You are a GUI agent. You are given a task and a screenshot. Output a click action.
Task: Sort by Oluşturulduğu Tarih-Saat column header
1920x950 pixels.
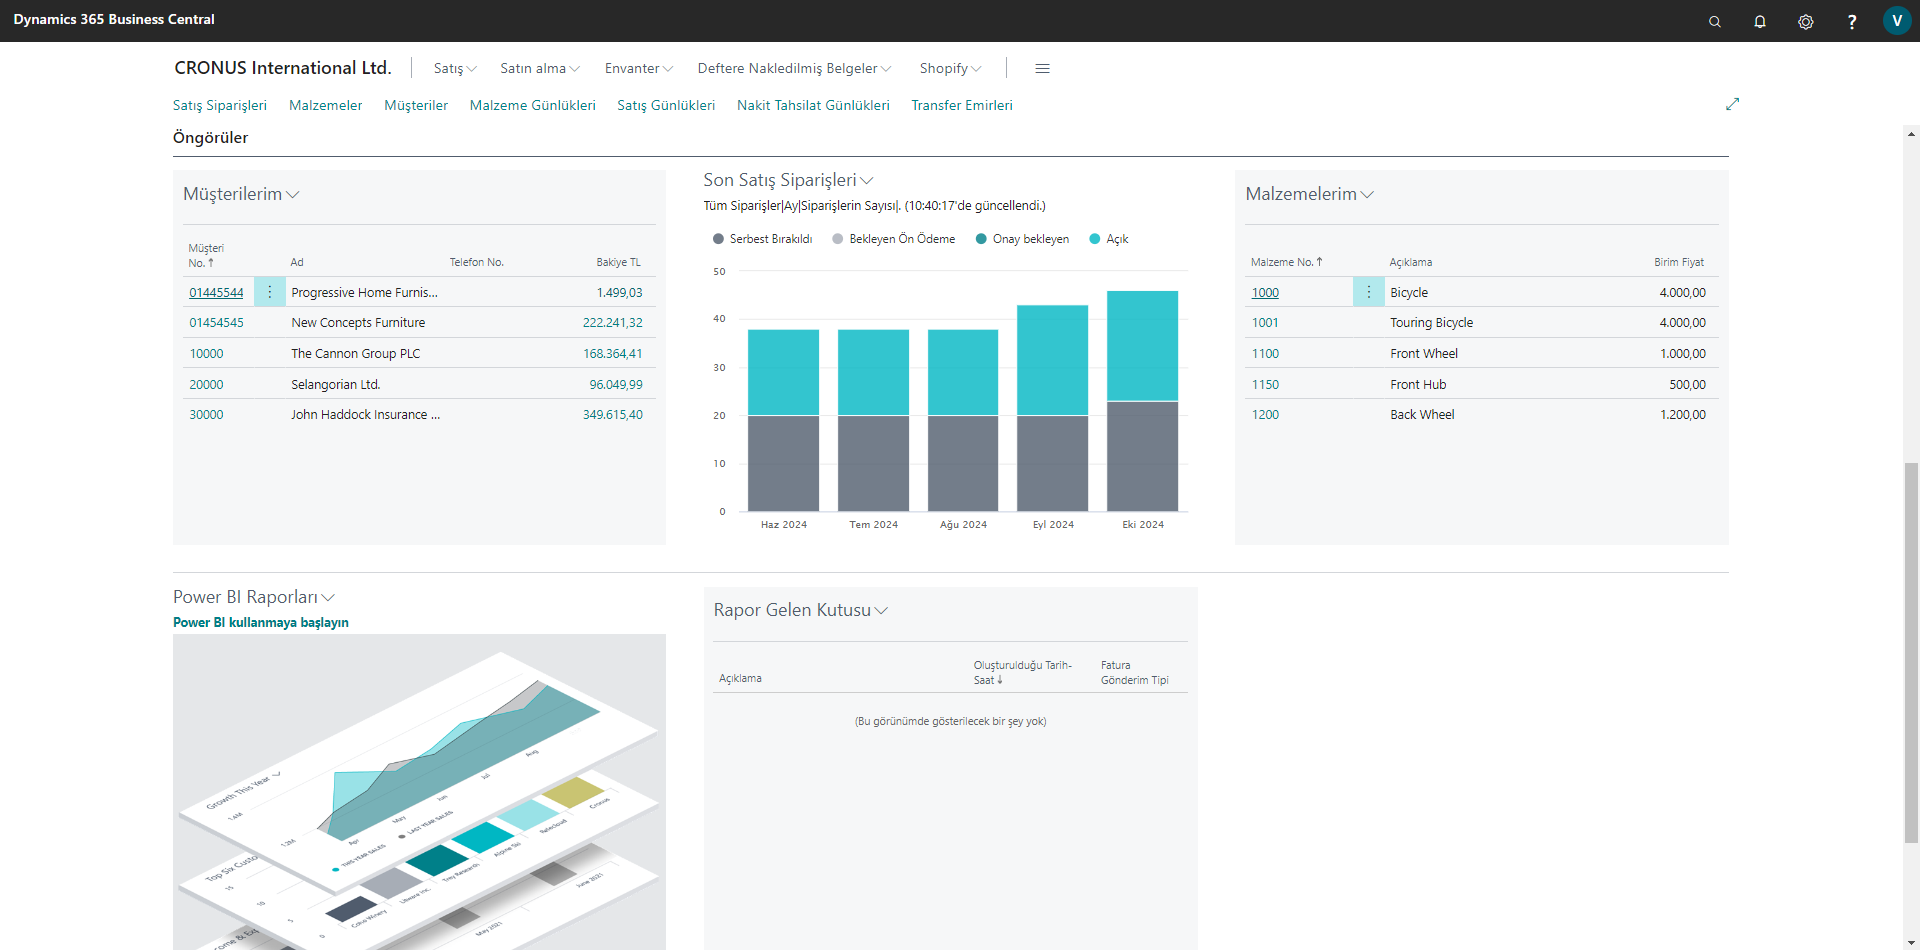[x=1022, y=672]
